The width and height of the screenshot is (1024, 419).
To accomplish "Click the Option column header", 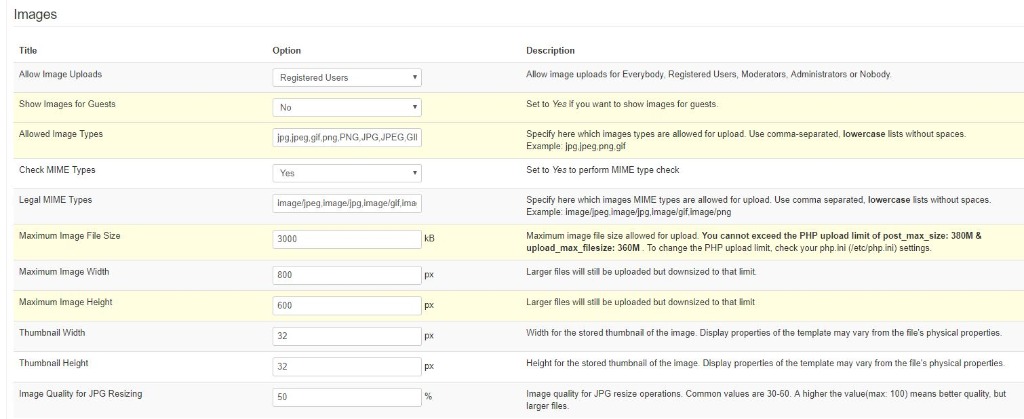I will 286,50.
